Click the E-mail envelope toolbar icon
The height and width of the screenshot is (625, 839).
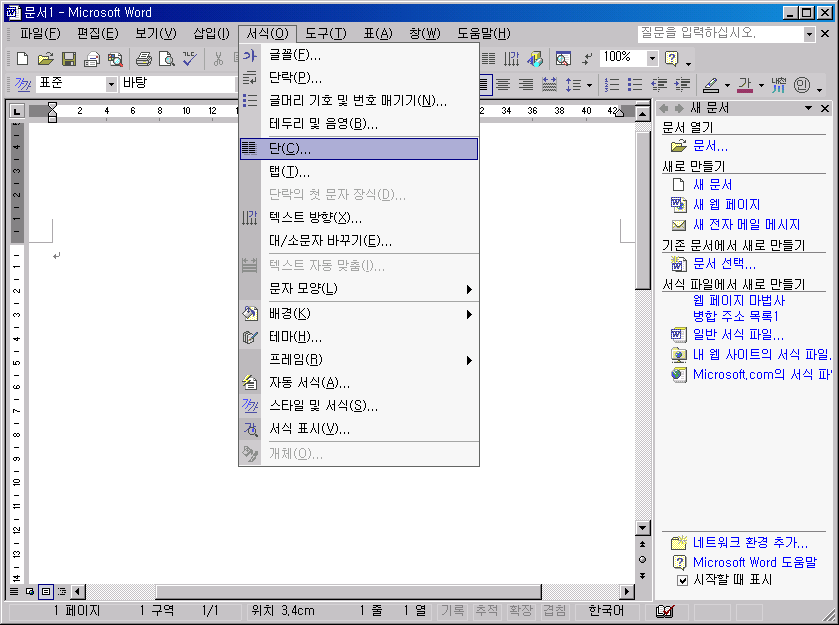point(92,58)
